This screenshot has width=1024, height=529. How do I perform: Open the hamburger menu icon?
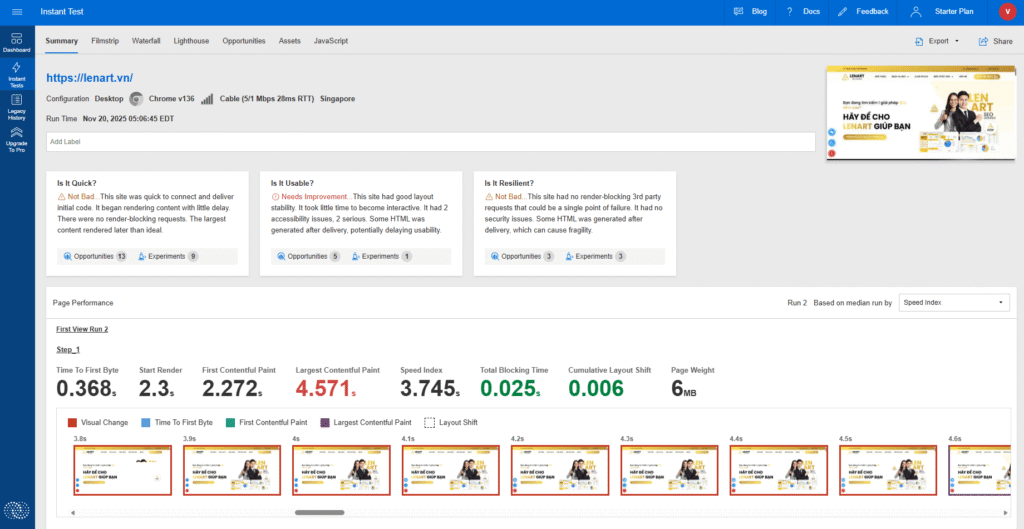coord(17,12)
